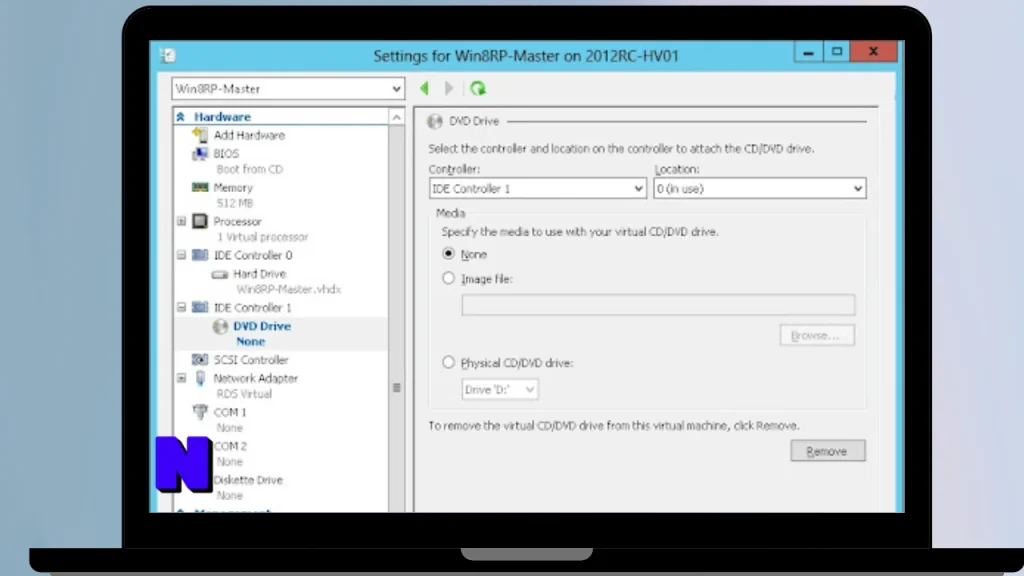This screenshot has height=576, width=1024.
Task: Click the BIOS chip icon
Action: point(200,154)
